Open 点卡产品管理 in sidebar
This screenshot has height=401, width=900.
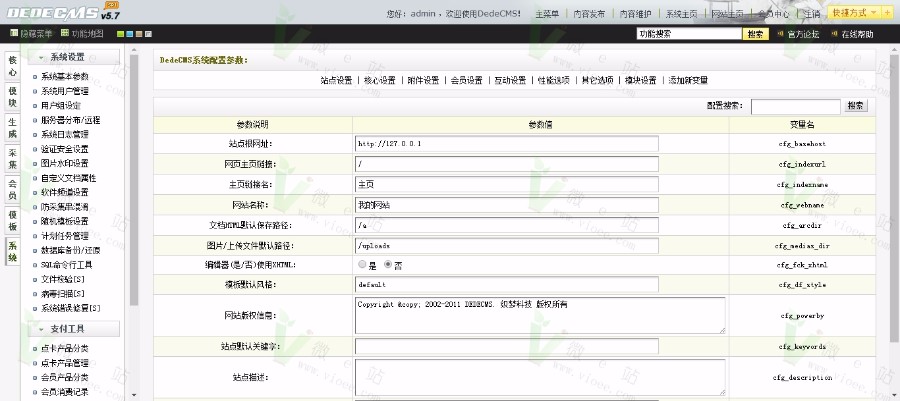click(65, 363)
